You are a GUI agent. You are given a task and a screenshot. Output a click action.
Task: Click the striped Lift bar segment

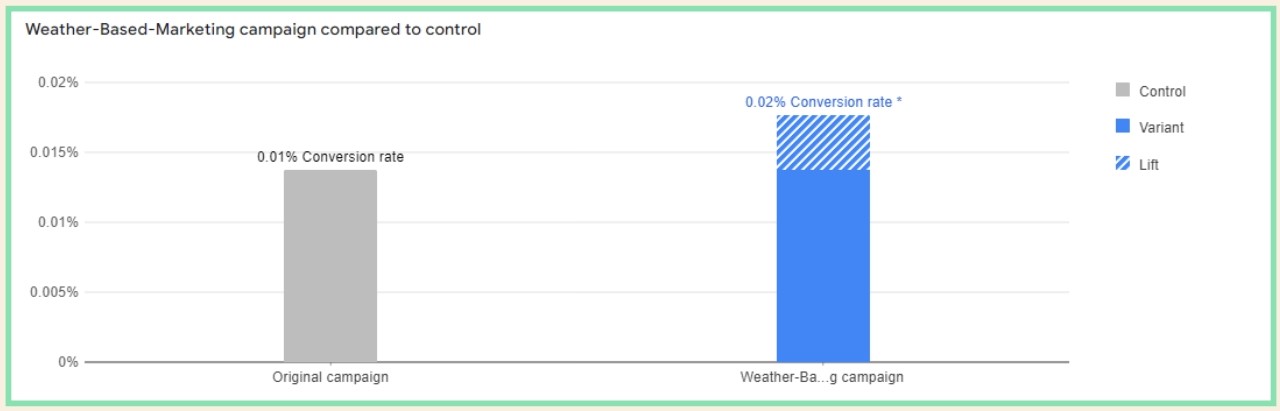(823, 142)
